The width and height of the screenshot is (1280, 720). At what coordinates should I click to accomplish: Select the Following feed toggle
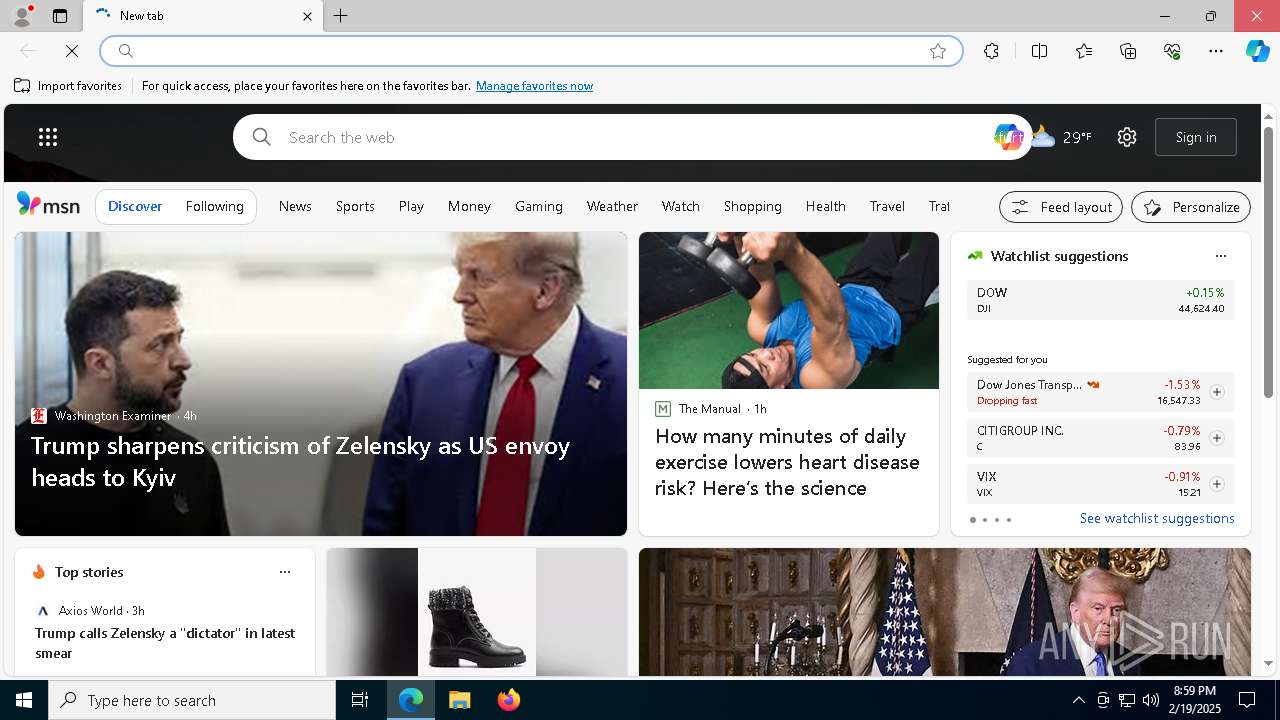tap(214, 206)
